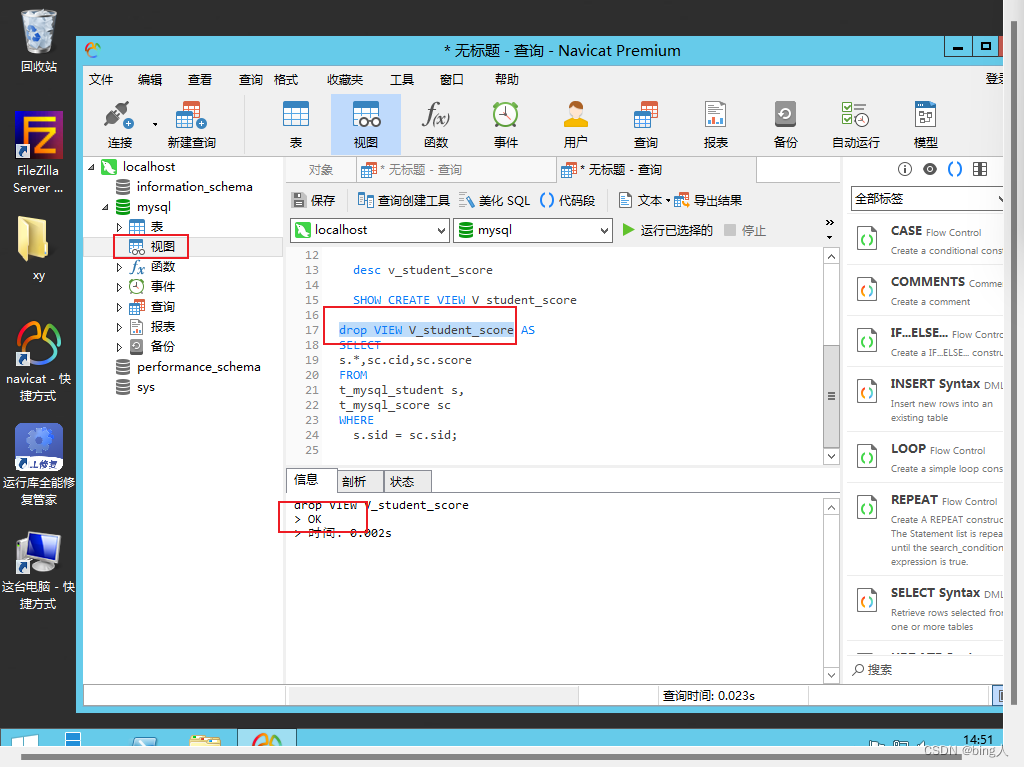
Task: Click the eye preview icon in right panel
Action: (x=930, y=169)
